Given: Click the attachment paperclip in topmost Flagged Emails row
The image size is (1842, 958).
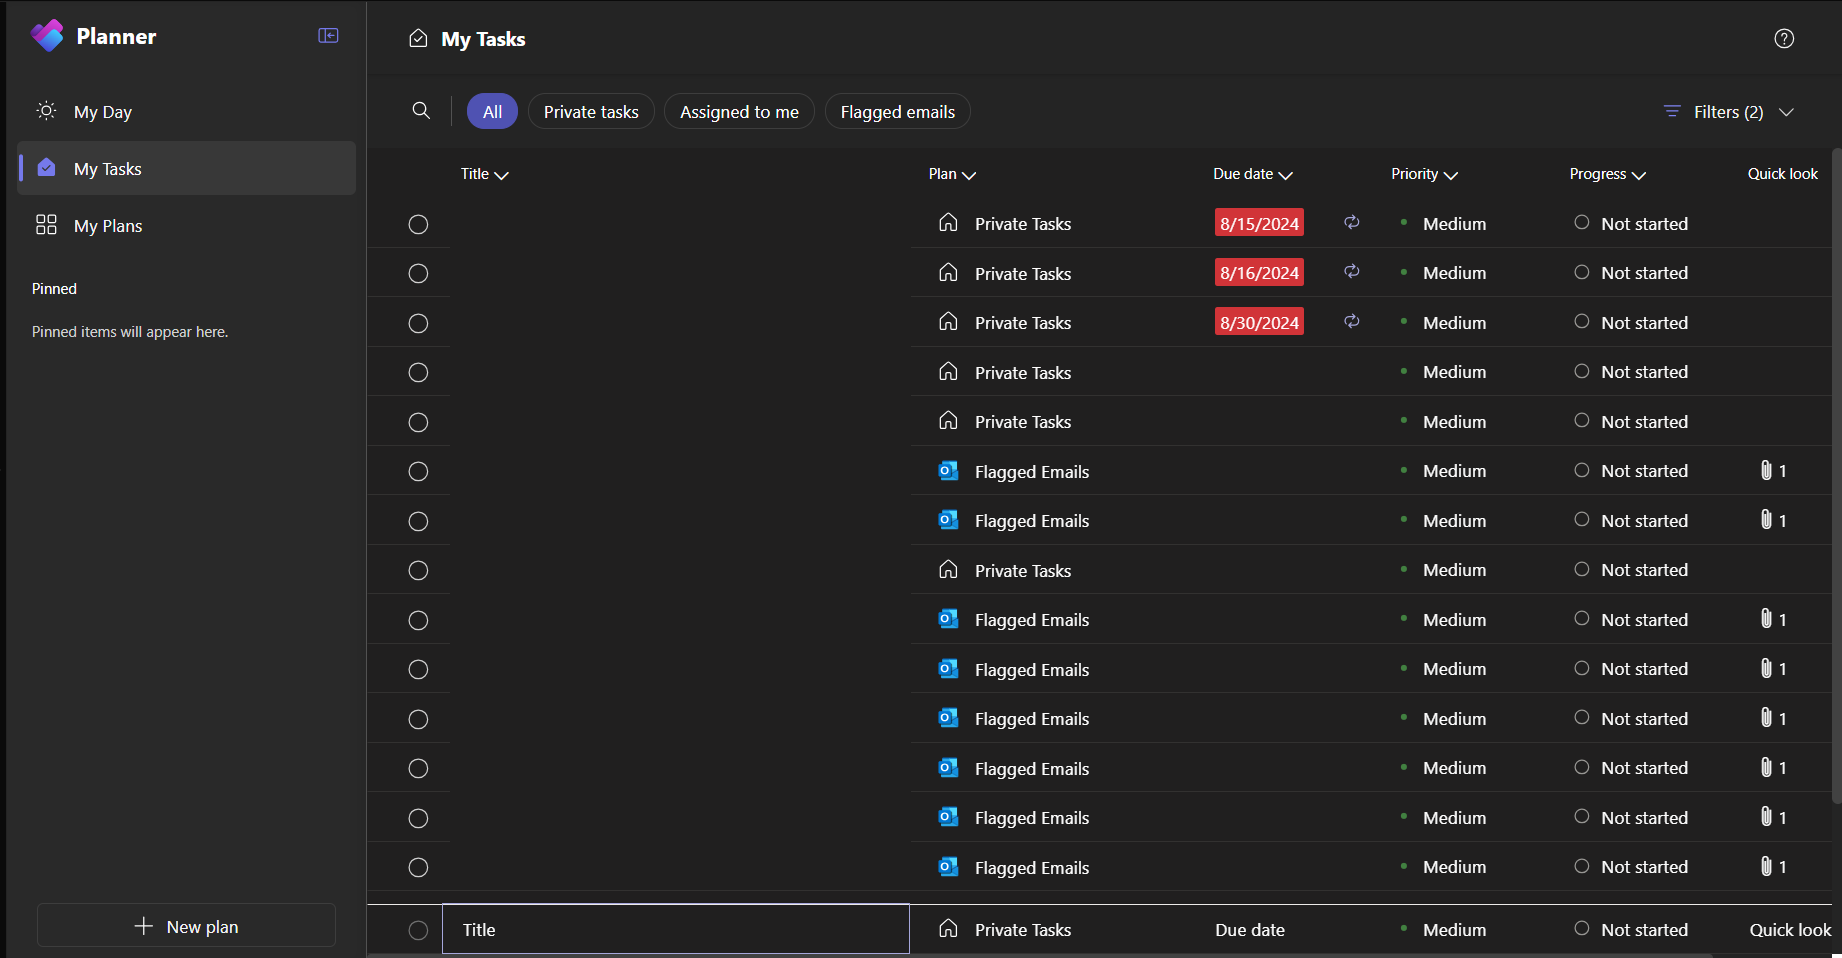Looking at the screenshot, I should [x=1766, y=471].
